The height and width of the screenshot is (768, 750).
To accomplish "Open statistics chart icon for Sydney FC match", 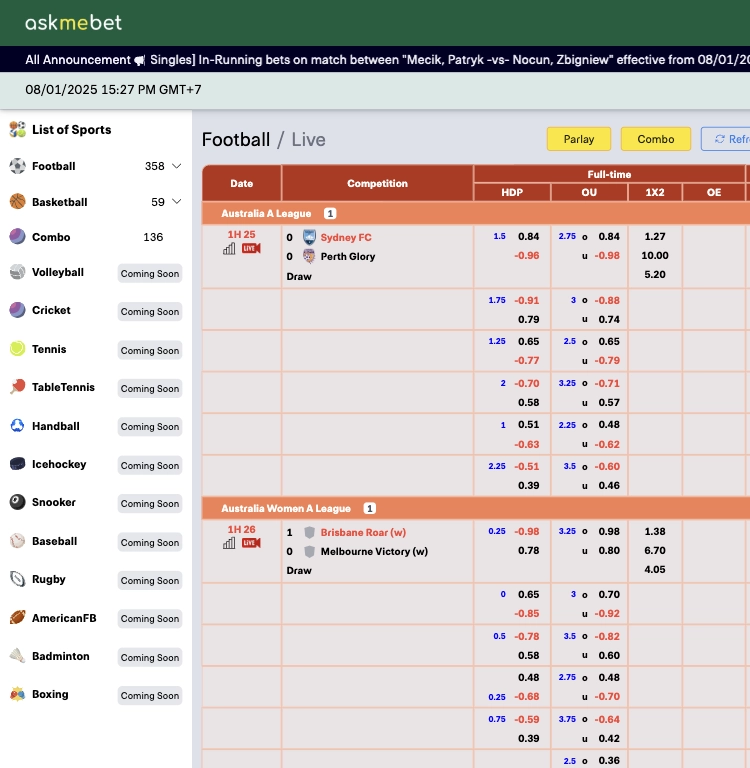I will coord(229,249).
